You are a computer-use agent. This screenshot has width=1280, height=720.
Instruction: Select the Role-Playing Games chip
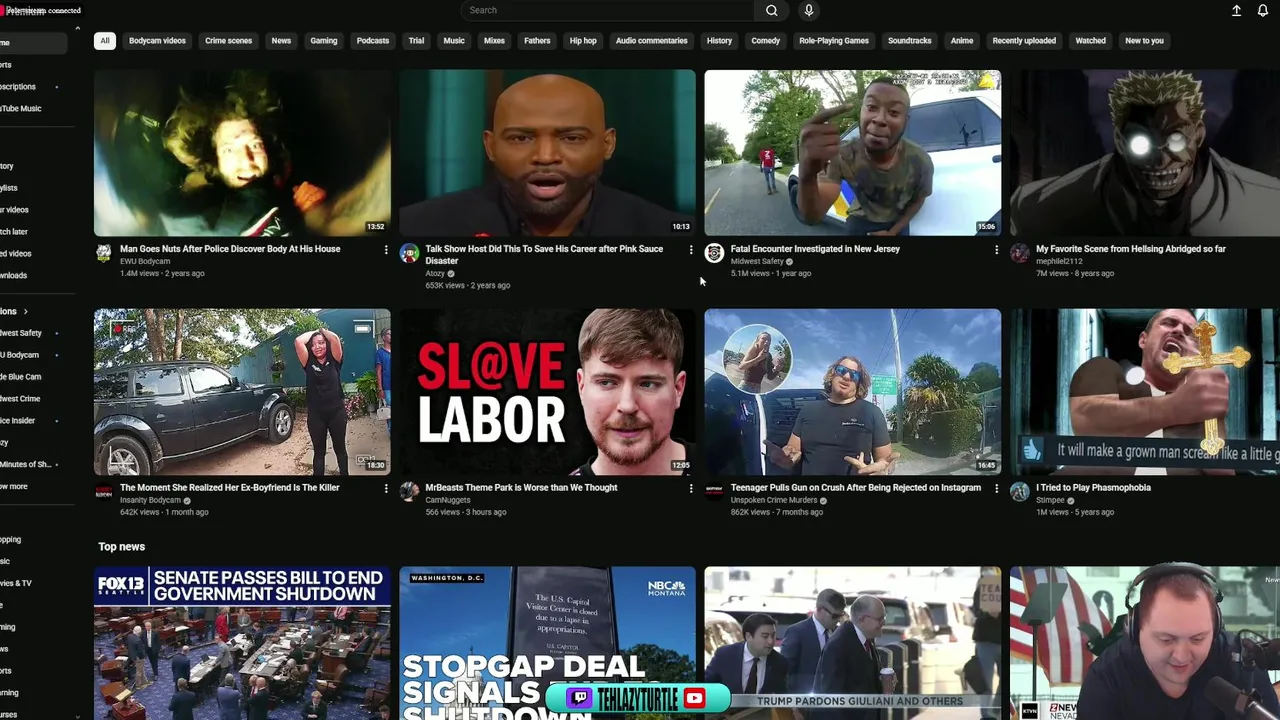point(833,41)
